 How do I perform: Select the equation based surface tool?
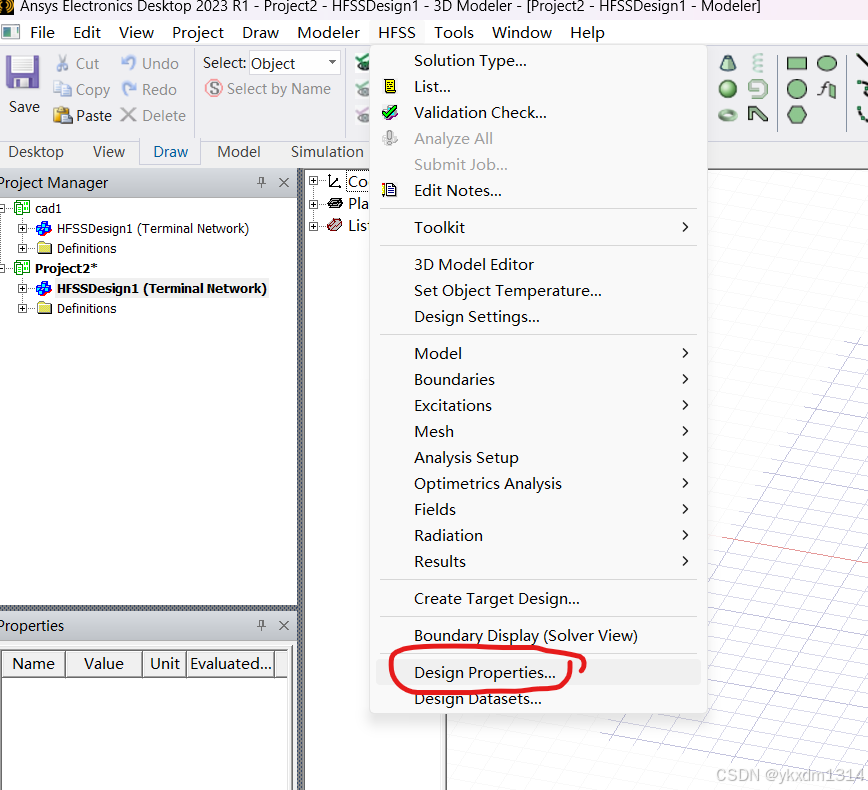(826, 89)
